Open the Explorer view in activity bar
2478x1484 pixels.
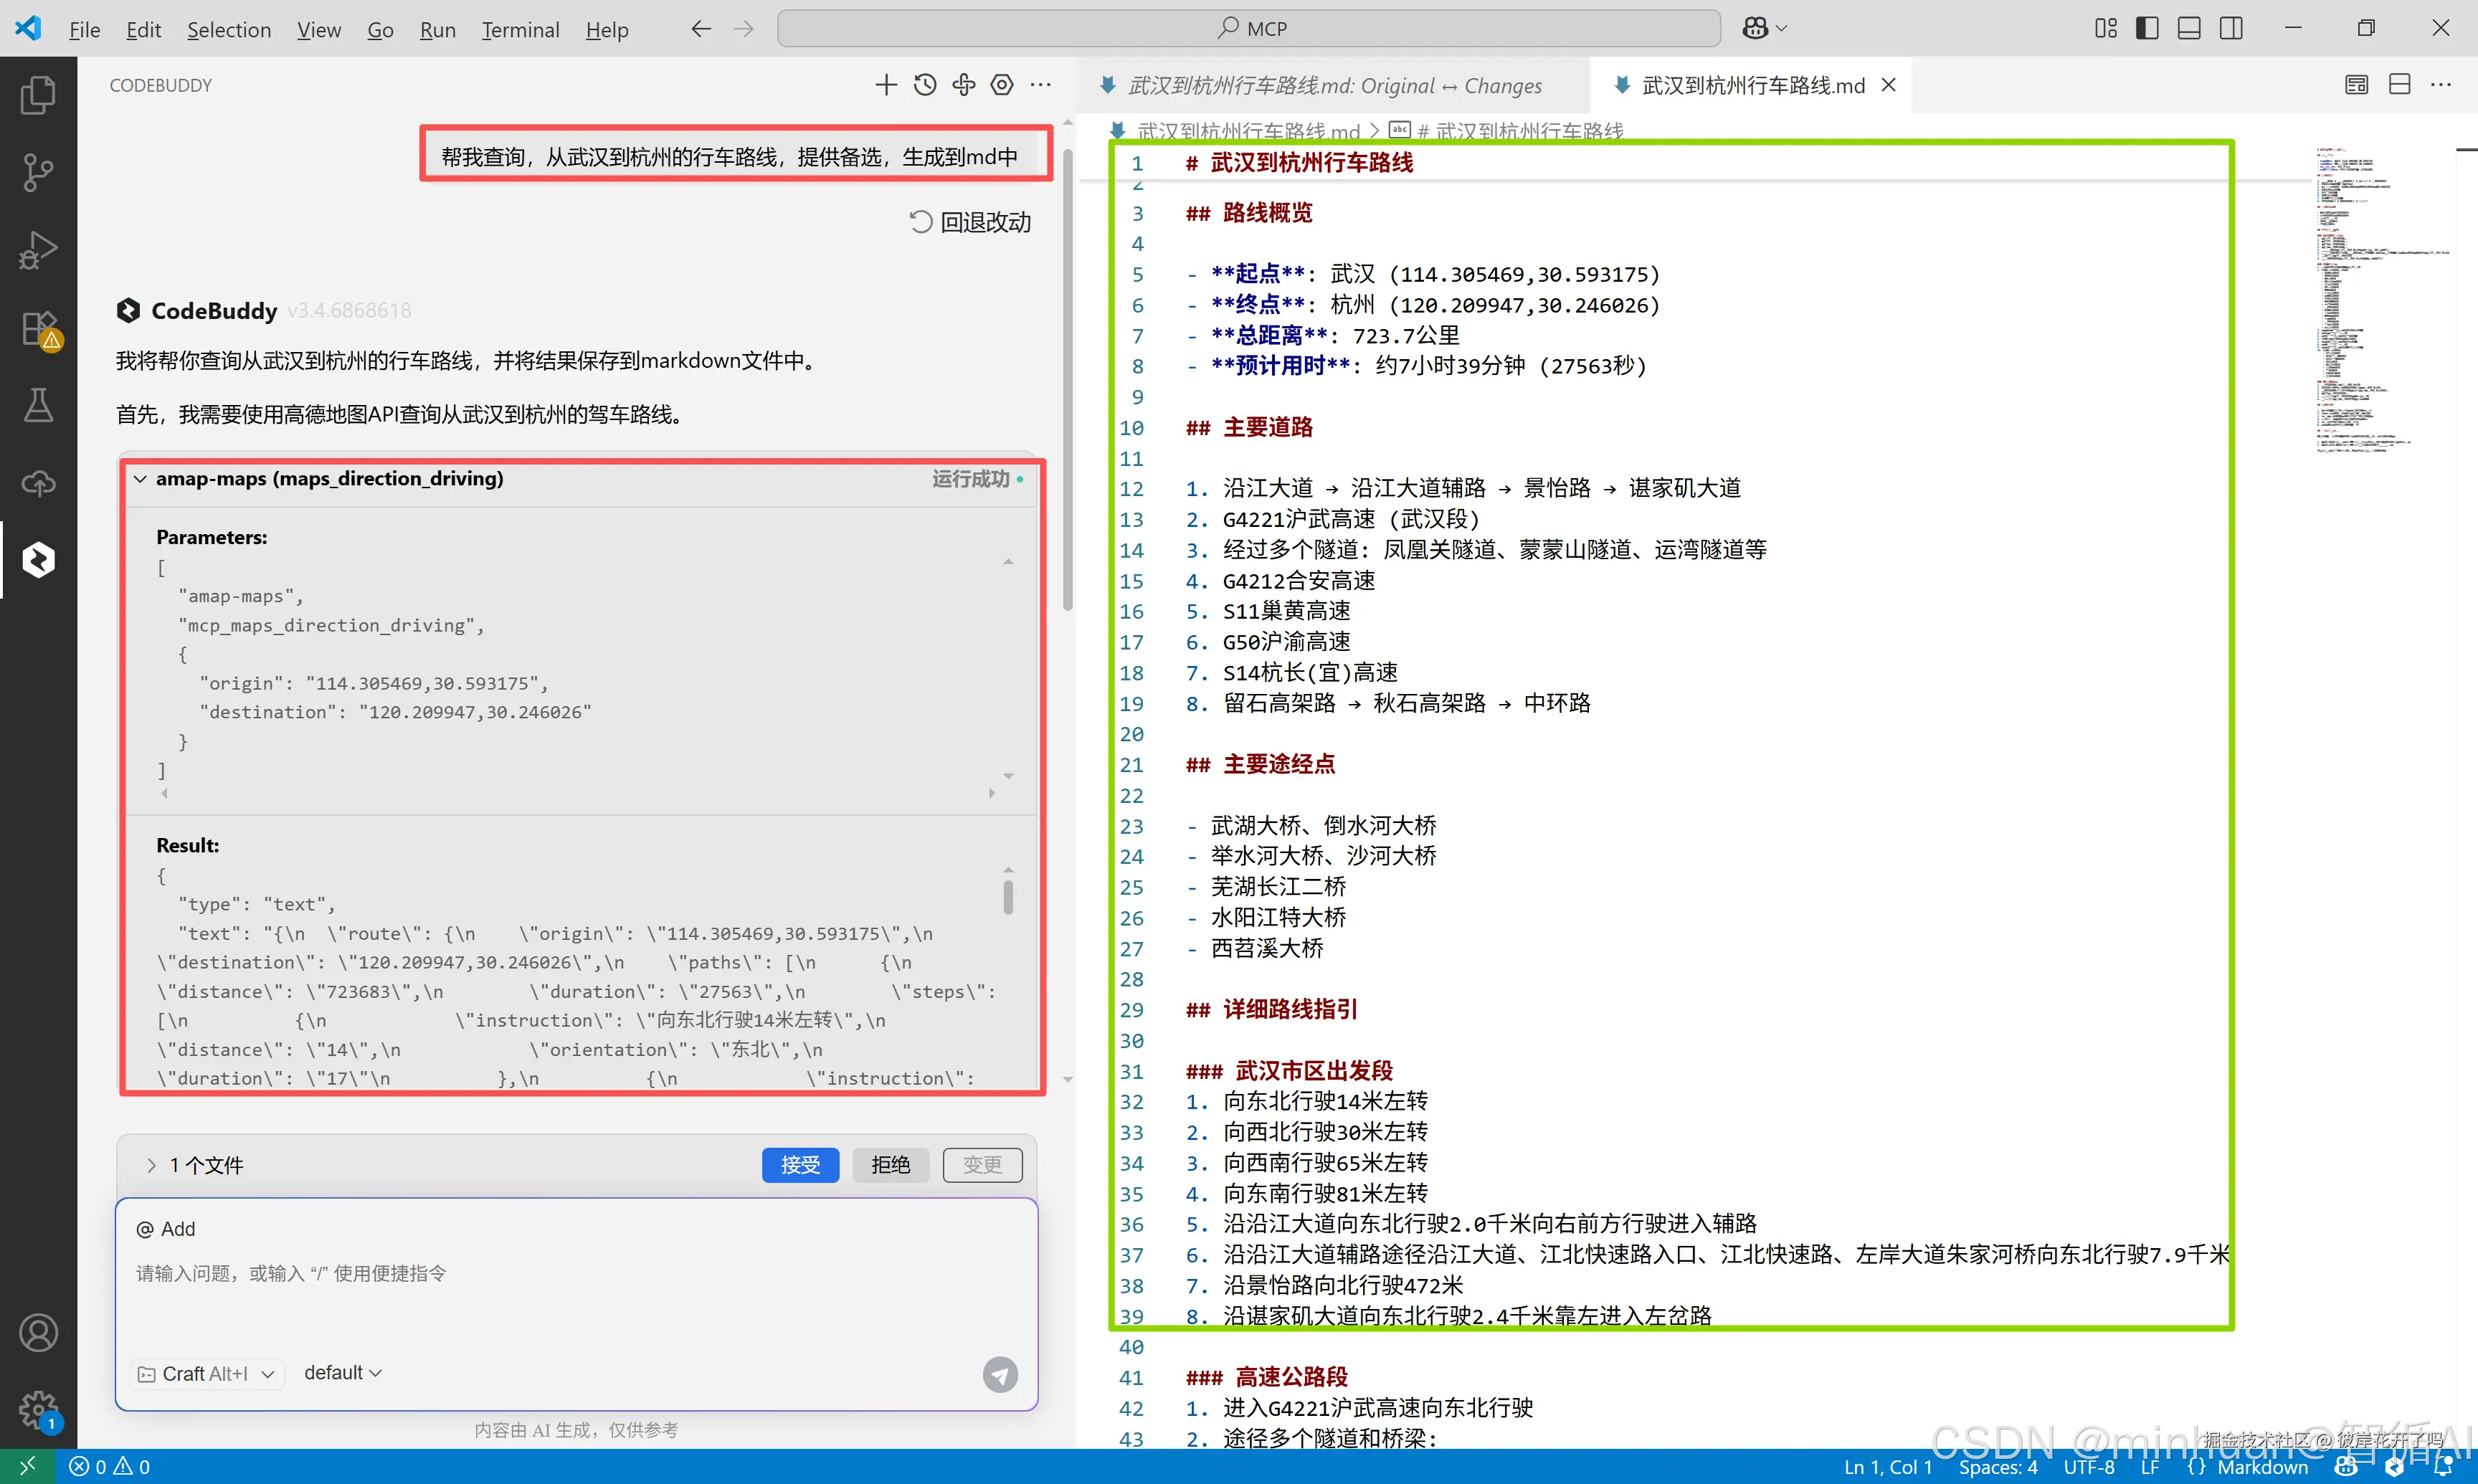[x=38, y=95]
